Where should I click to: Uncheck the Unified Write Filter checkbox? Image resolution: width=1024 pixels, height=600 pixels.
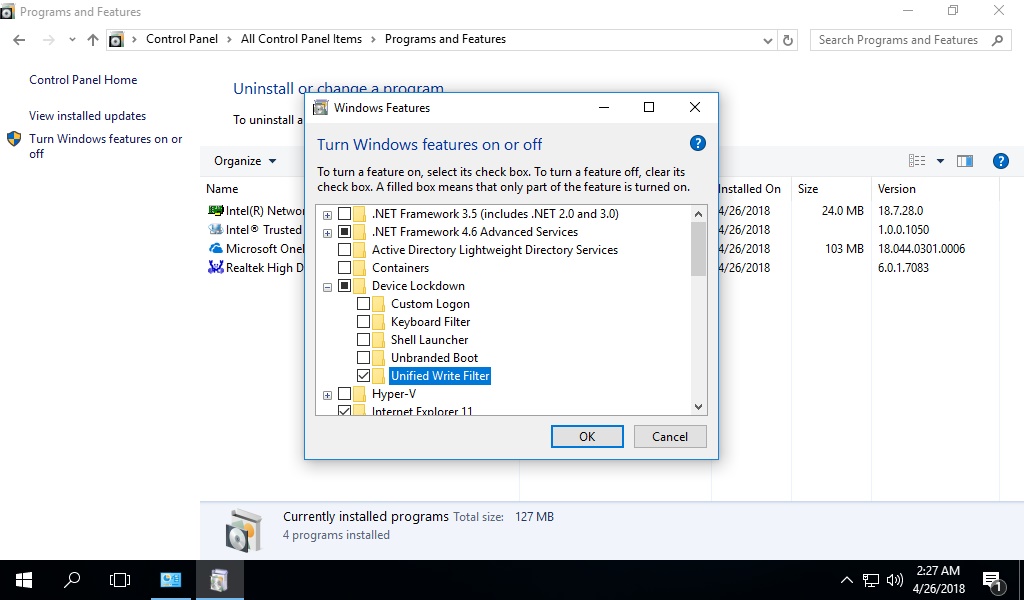point(363,376)
